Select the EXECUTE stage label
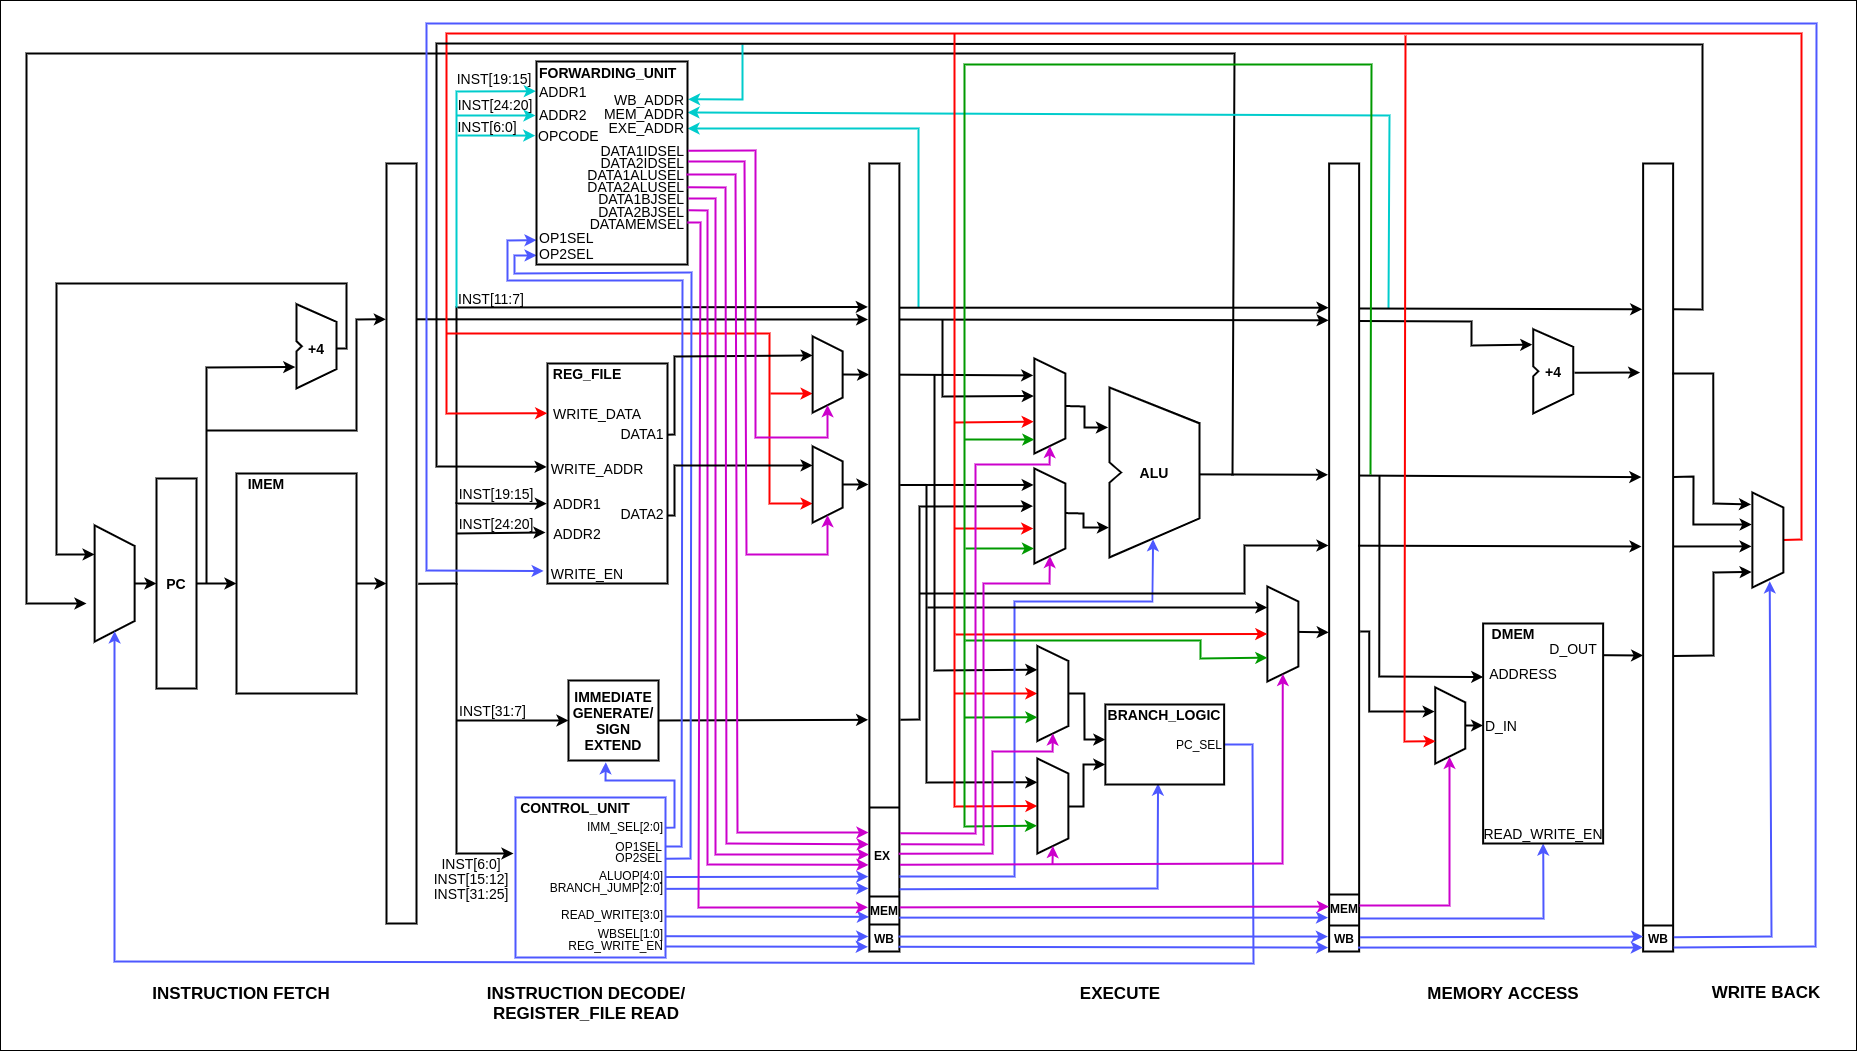Screen dimensions: 1857x1052 (1120, 993)
